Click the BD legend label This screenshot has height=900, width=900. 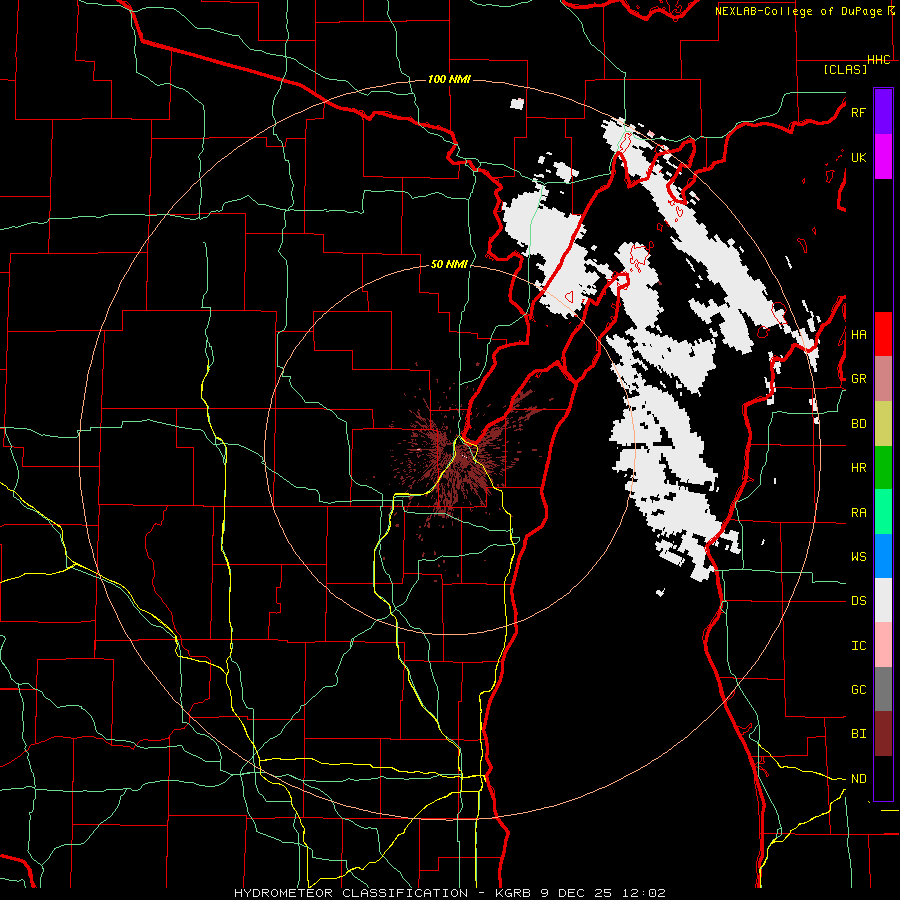point(858,424)
